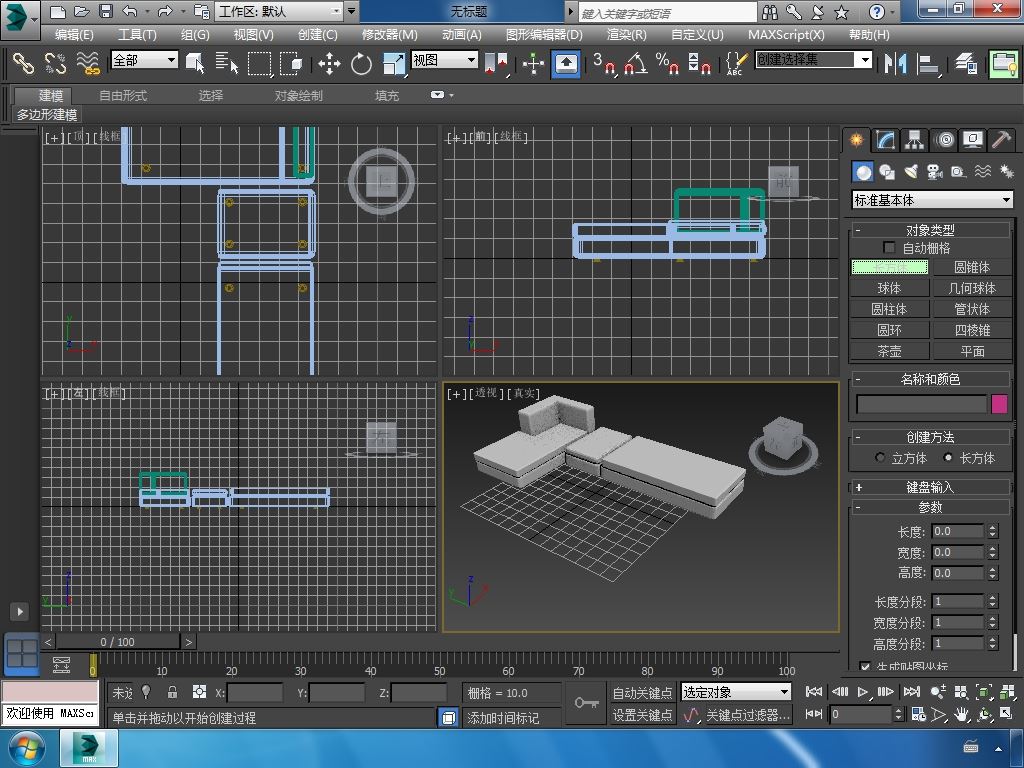Image resolution: width=1024 pixels, height=768 pixels.
Task: Expand the 键盘输入 rollout
Action: 930,487
